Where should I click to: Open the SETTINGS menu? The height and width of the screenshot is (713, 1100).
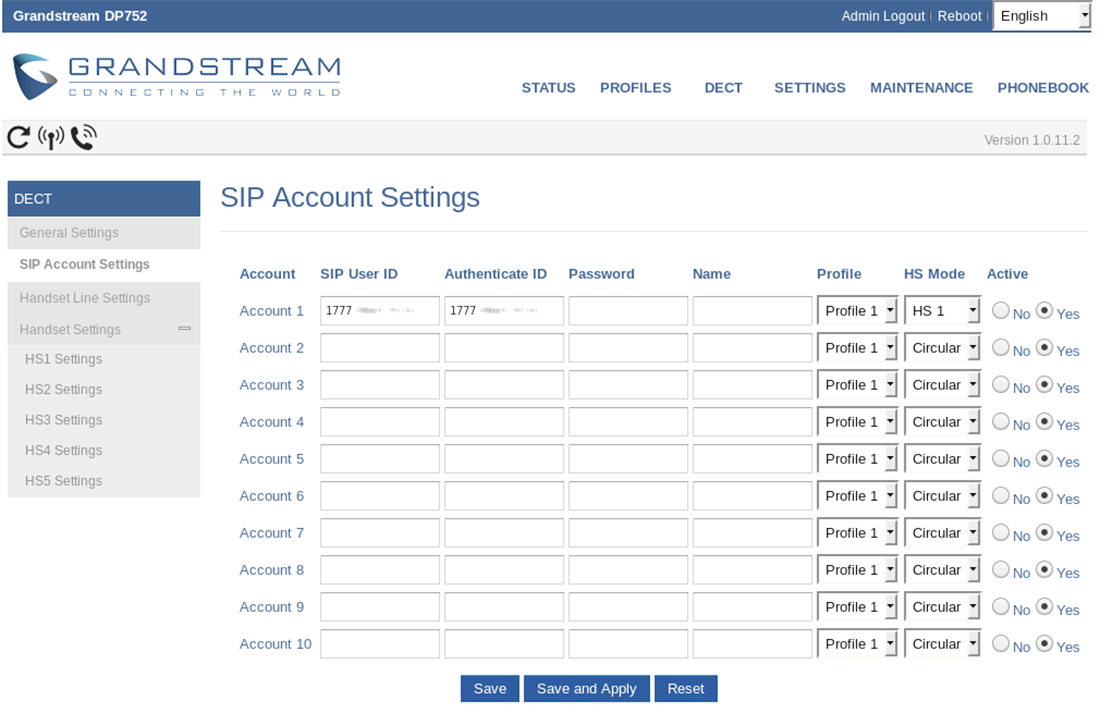(x=810, y=88)
